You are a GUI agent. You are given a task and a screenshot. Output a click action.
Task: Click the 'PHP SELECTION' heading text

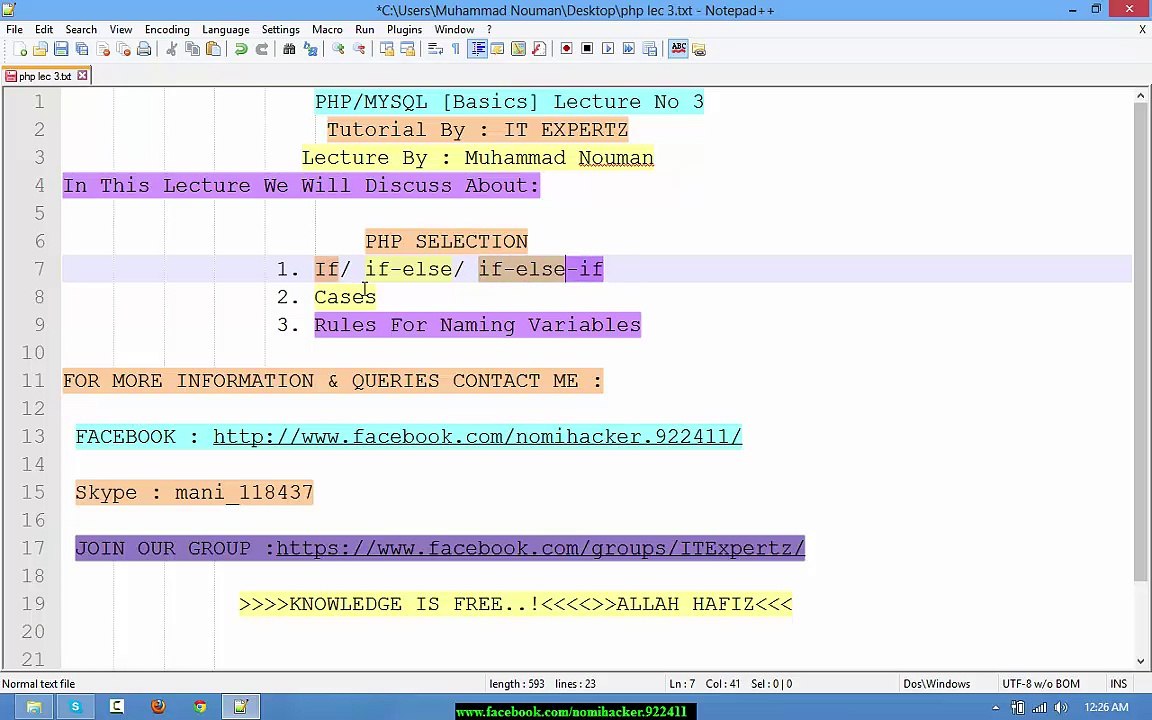(x=447, y=241)
